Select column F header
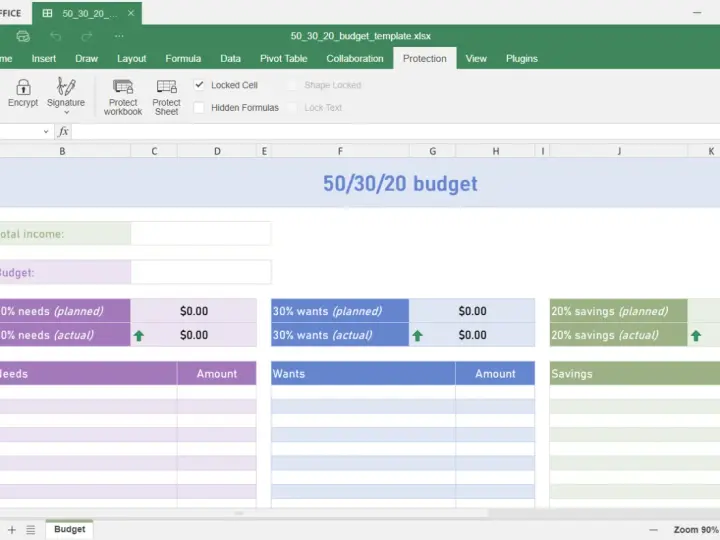This screenshot has width=720, height=540. coord(340,151)
